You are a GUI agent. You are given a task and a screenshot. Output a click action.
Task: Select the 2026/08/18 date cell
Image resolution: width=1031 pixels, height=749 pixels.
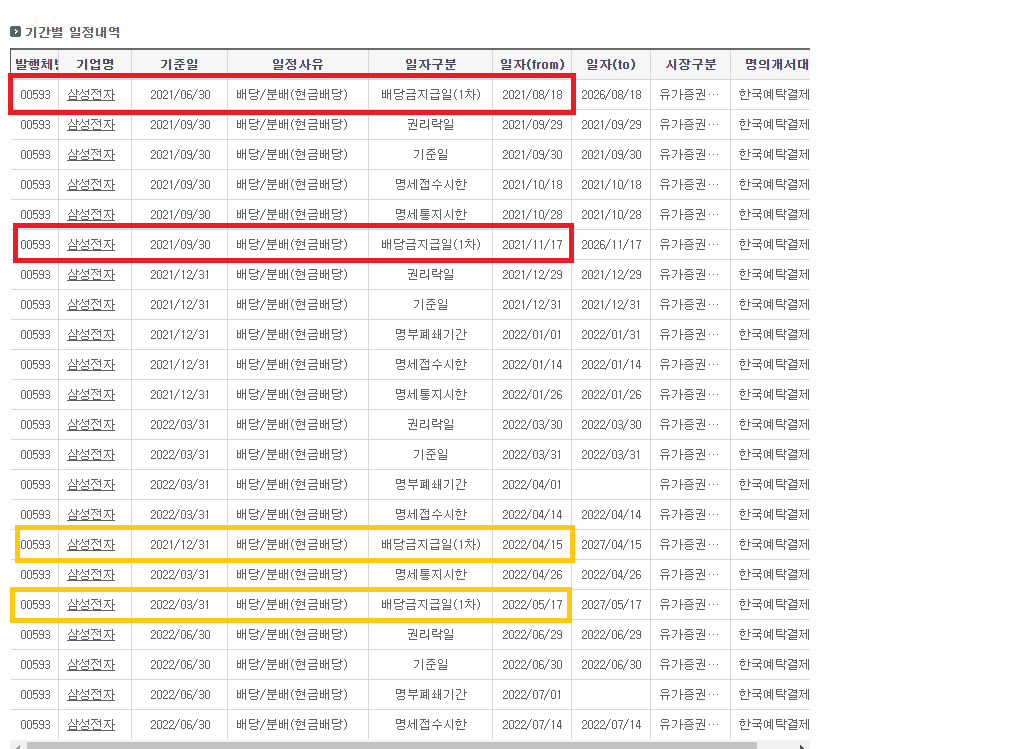coord(611,95)
